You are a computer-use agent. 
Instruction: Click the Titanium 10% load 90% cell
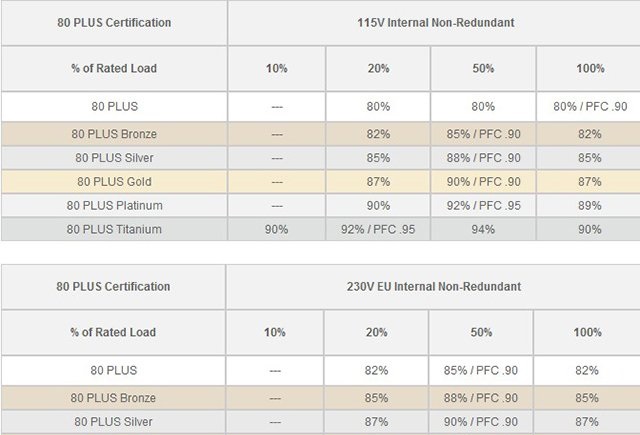(276, 229)
